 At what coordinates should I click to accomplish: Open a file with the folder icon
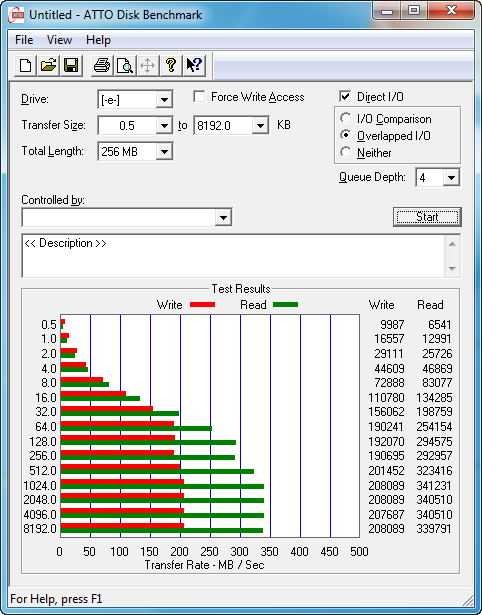point(48,65)
